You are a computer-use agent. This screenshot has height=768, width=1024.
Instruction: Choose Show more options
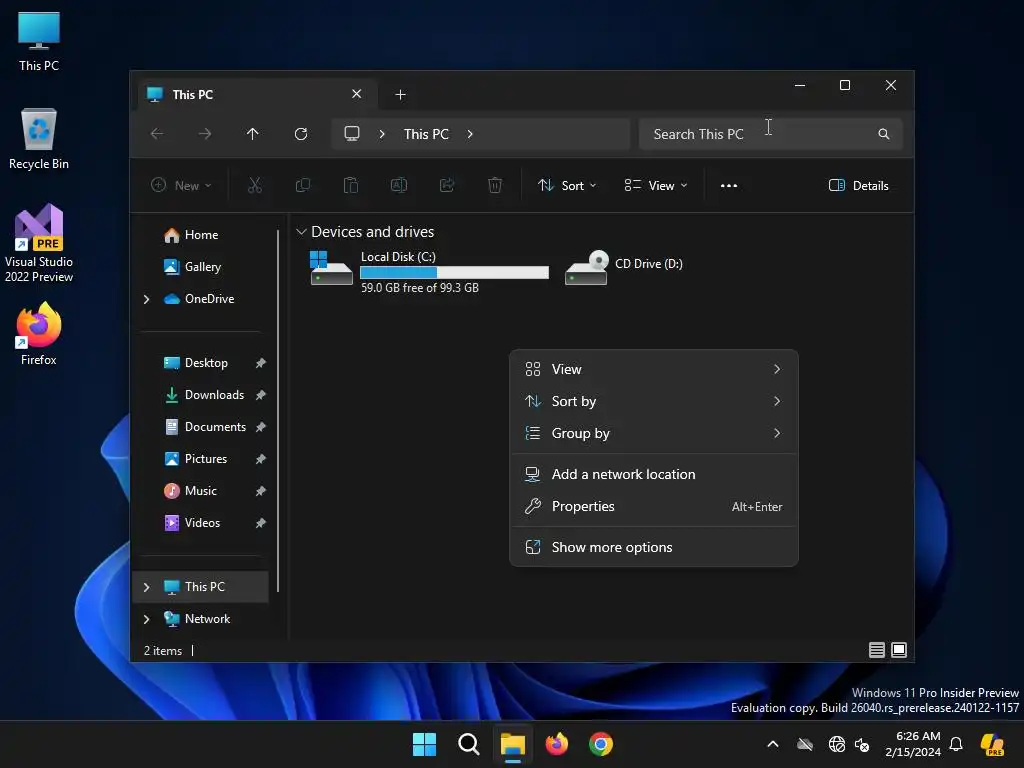click(654, 547)
